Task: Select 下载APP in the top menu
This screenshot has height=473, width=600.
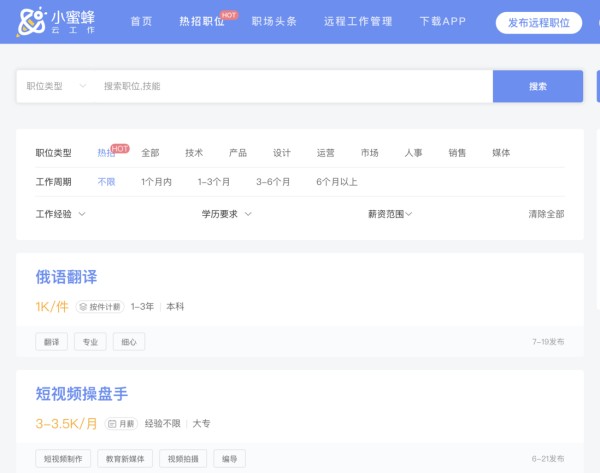Action: coord(443,21)
